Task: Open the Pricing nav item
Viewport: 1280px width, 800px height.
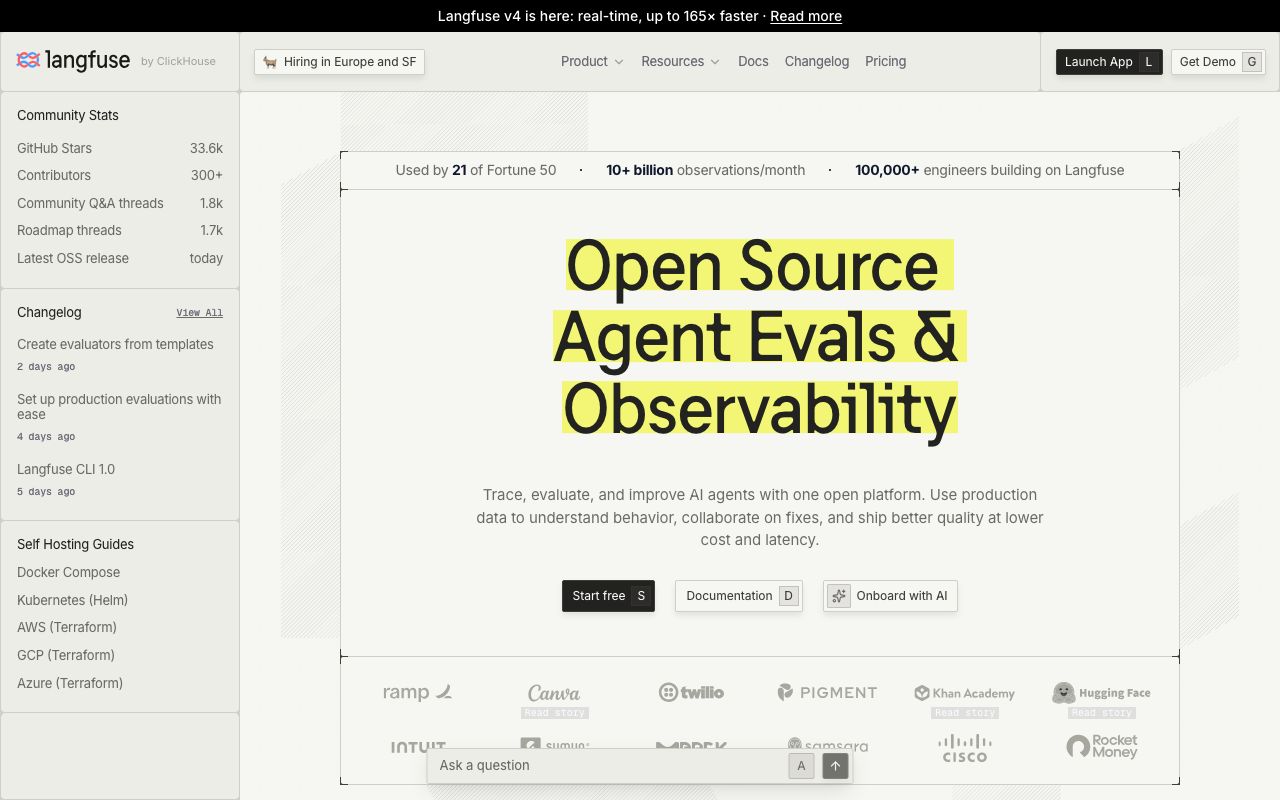Action: pyautogui.click(x=885, y=62)
